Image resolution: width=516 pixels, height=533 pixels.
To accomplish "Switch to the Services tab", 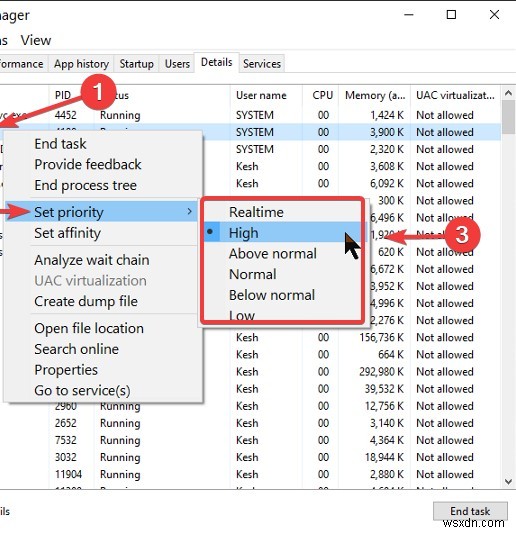I will tap(262, 64).
